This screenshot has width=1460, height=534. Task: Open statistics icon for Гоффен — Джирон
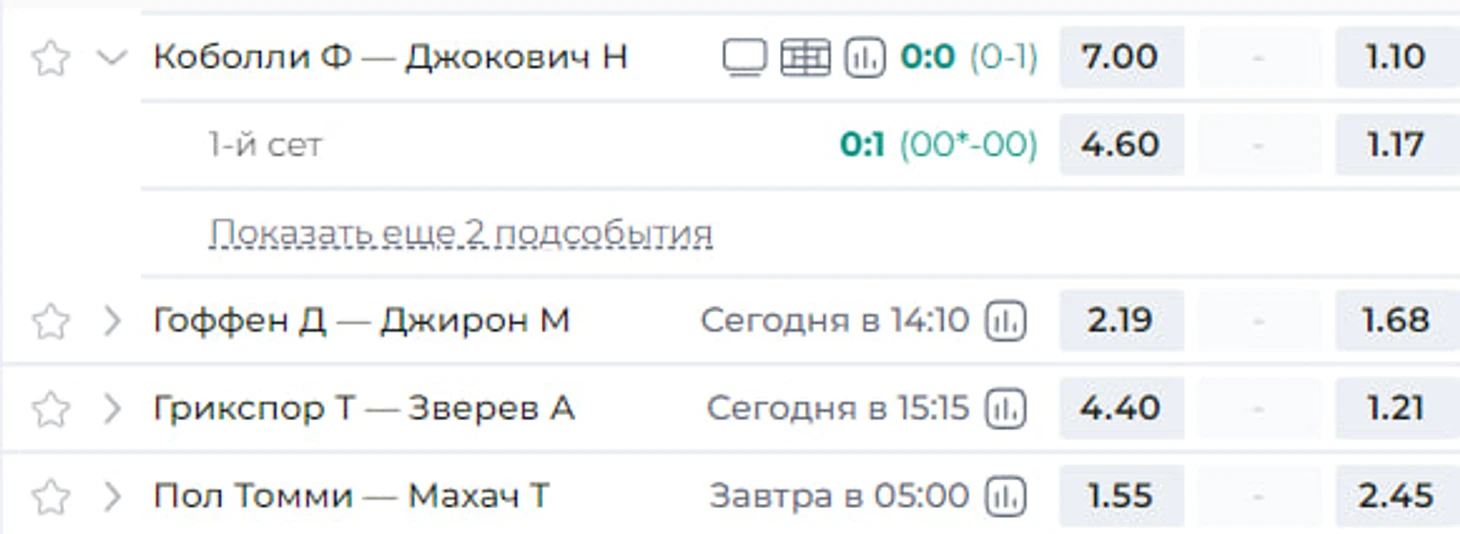[1006, 321]
